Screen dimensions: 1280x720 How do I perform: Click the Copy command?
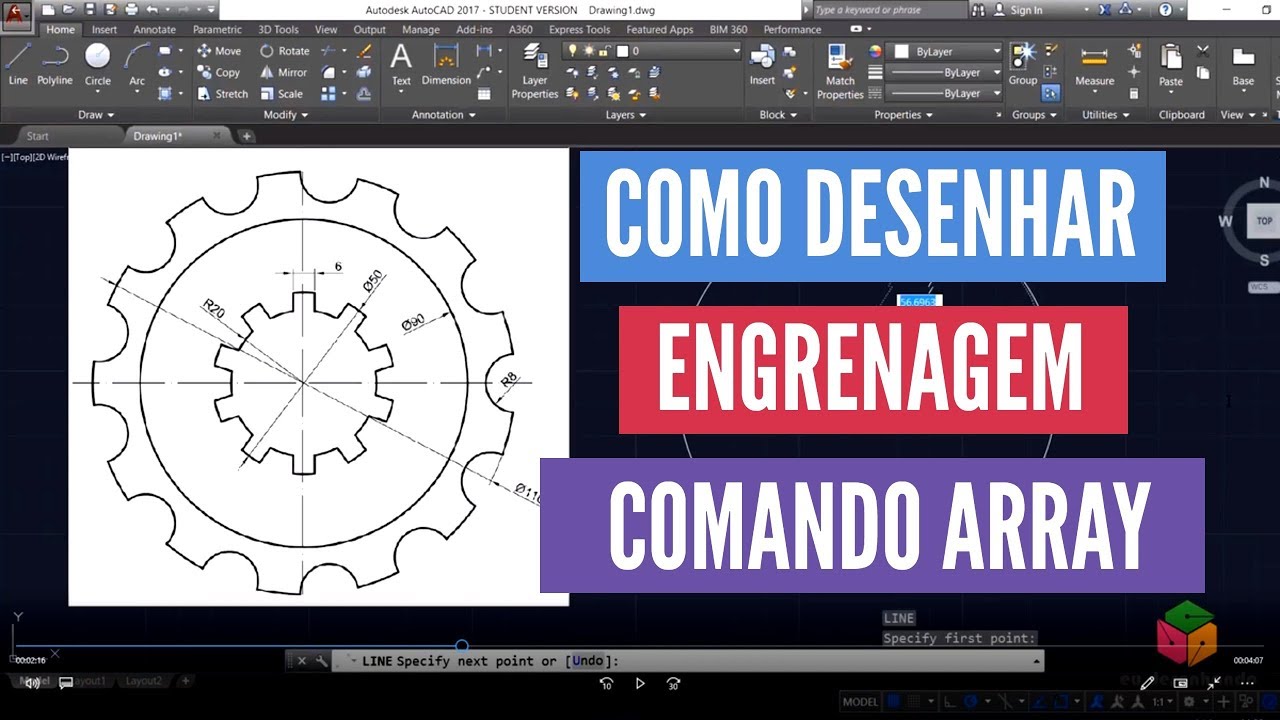point(219,72)
